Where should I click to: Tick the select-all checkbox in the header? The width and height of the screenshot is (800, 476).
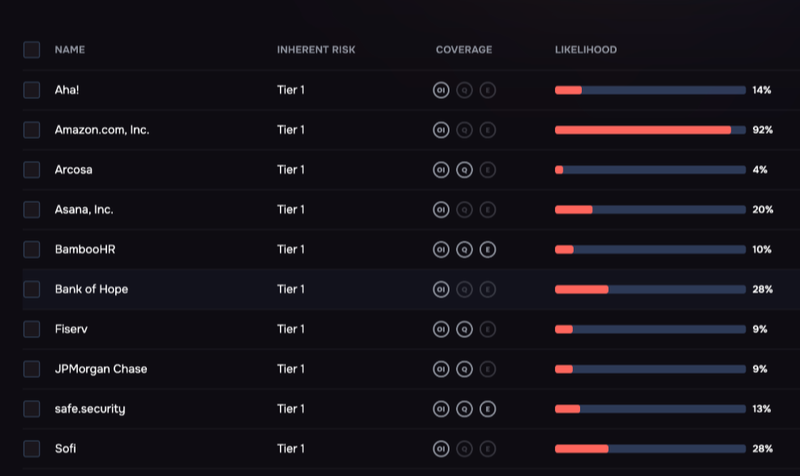(32, 50)
